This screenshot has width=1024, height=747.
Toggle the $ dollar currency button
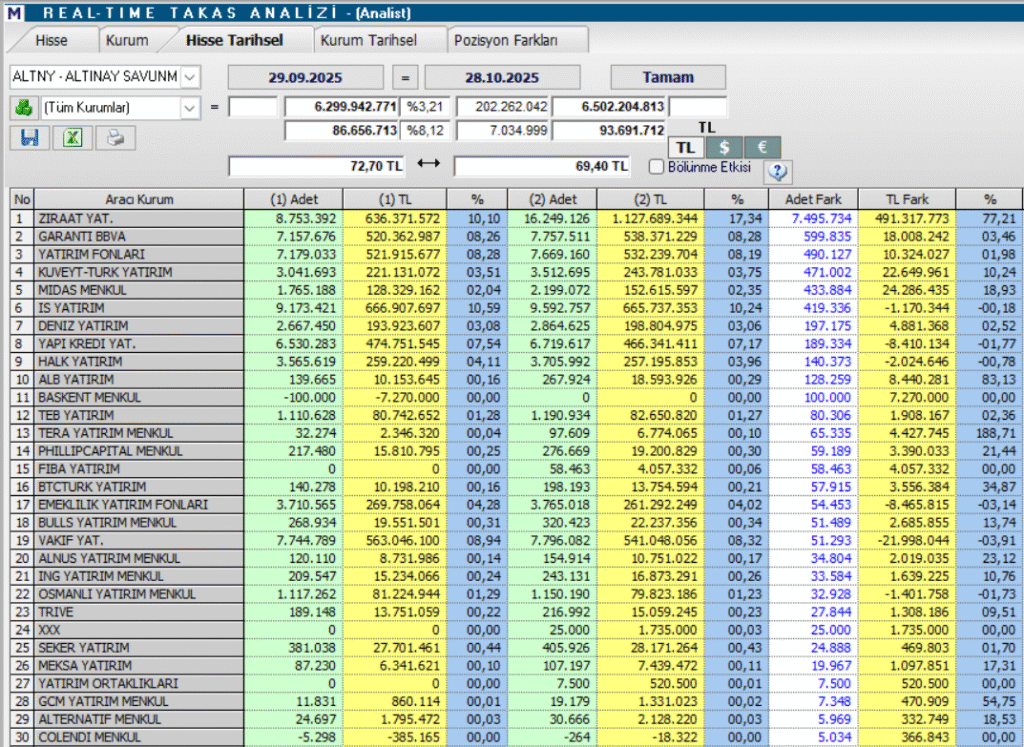722,146
